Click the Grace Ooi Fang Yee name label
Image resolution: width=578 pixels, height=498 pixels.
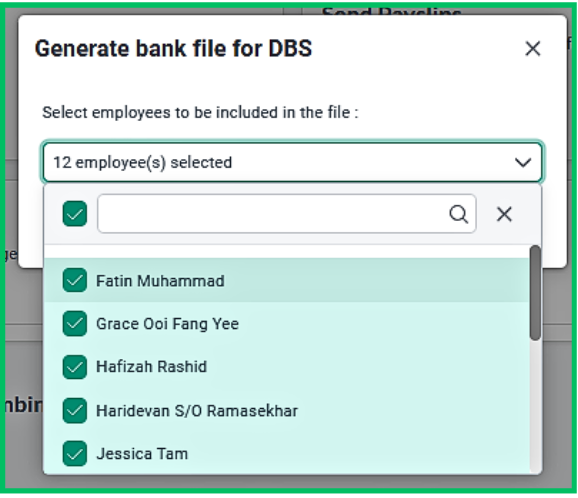(x=167, y=324)
